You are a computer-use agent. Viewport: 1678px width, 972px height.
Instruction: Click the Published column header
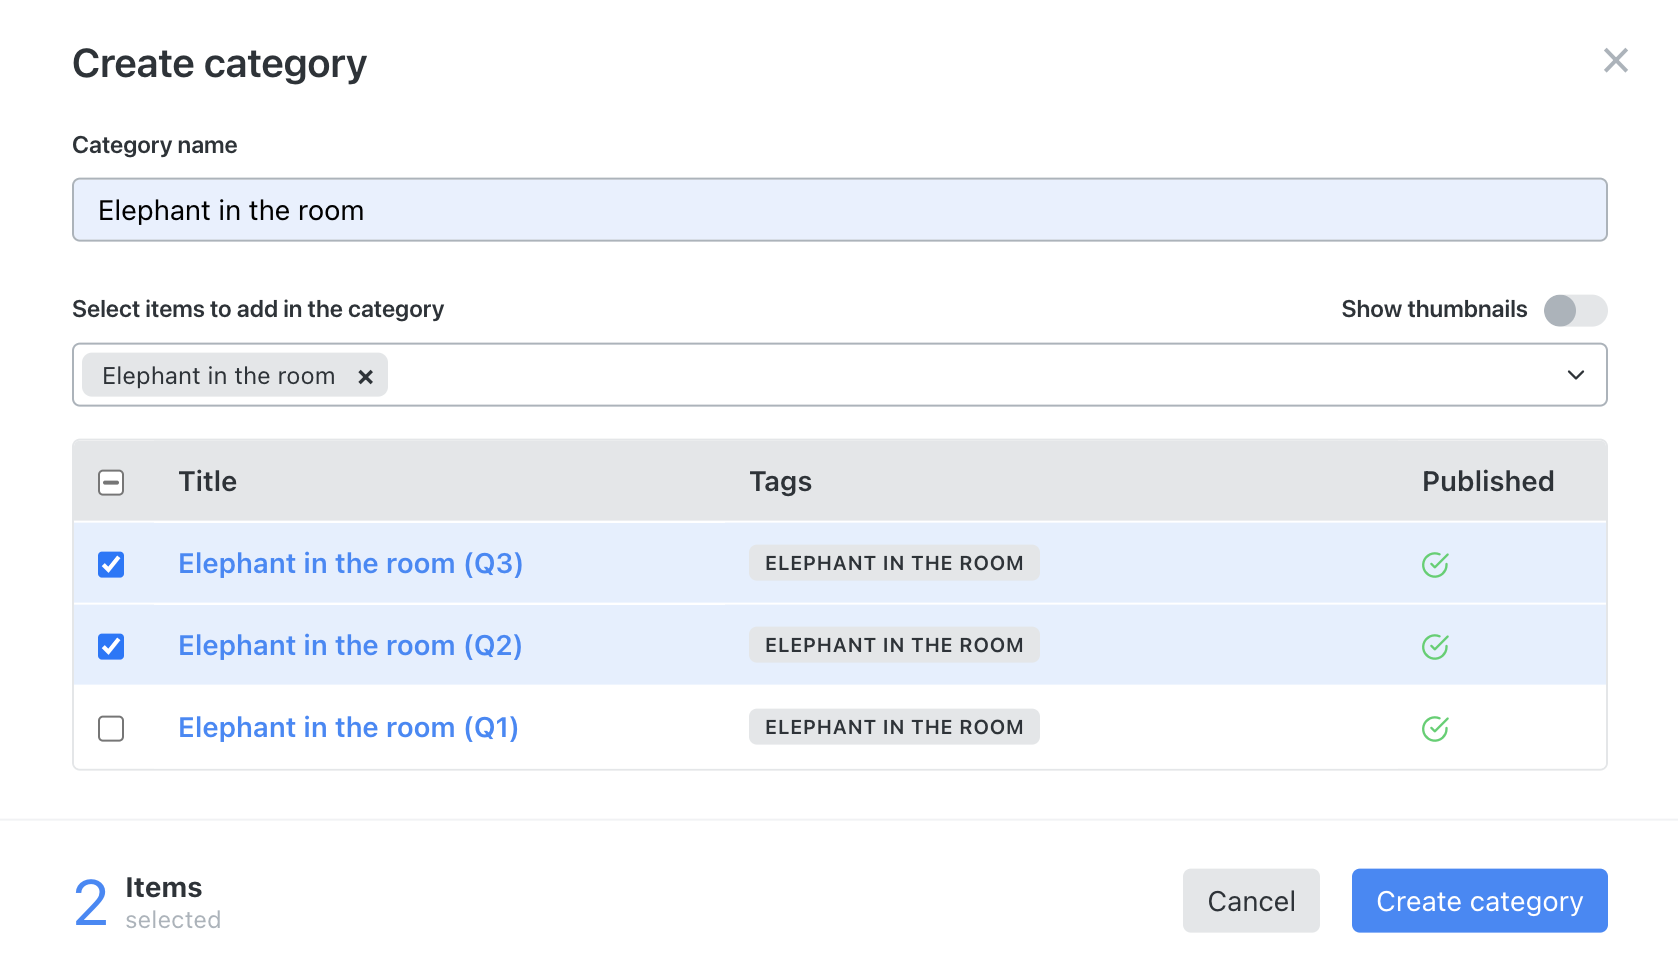click(1488, 482)
